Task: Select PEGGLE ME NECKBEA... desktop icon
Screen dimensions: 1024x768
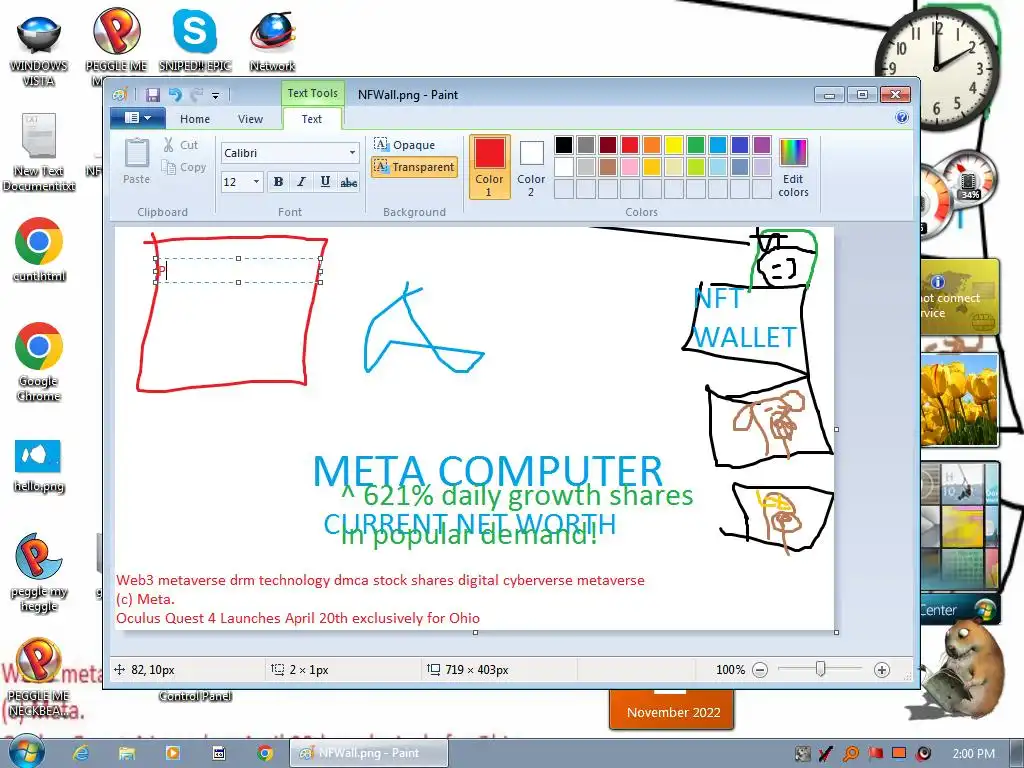Action: [x=39, y=677]
